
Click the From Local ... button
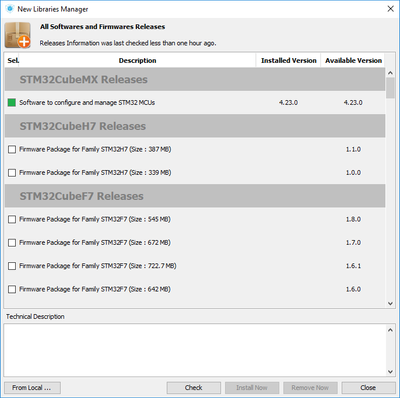click(32, 388)
